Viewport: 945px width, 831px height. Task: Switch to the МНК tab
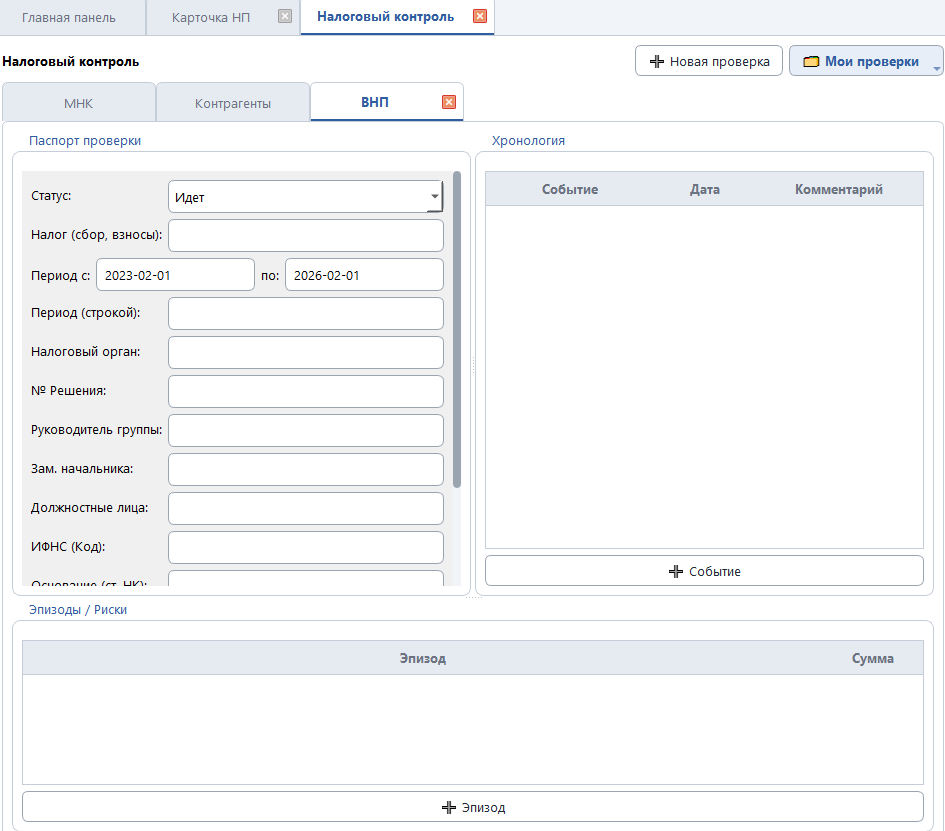click(x=79, y=103)
